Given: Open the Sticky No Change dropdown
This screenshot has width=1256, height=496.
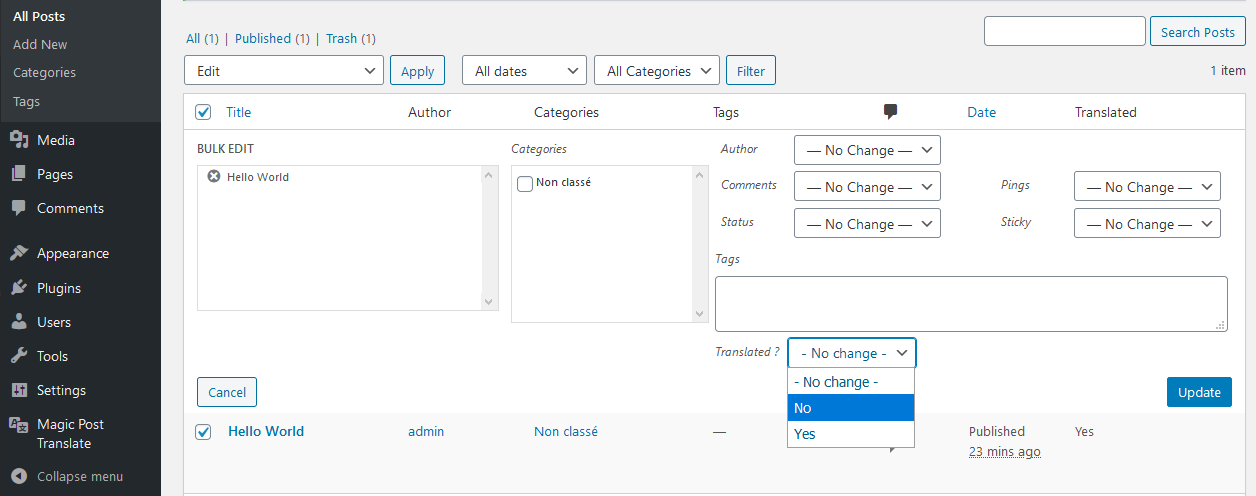Looking at the screenshot, I should (x=1147, y=224).
